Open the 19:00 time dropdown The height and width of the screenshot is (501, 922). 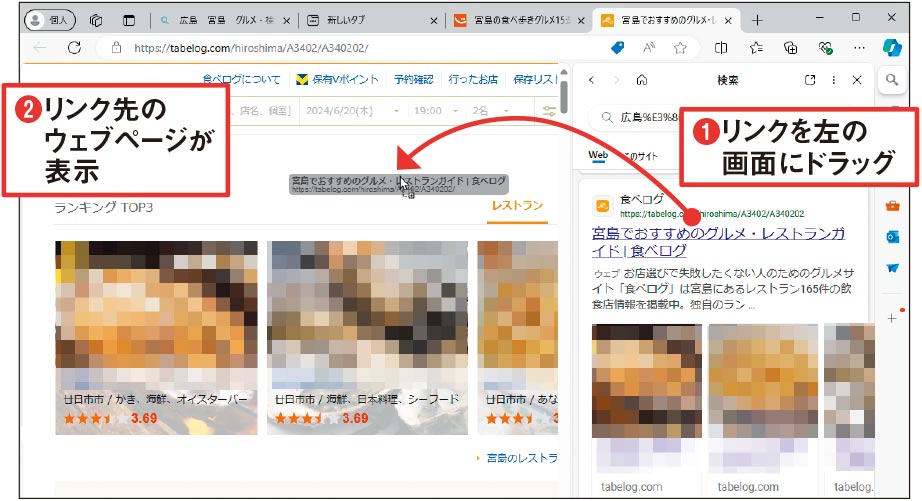[x=436, y=111]
